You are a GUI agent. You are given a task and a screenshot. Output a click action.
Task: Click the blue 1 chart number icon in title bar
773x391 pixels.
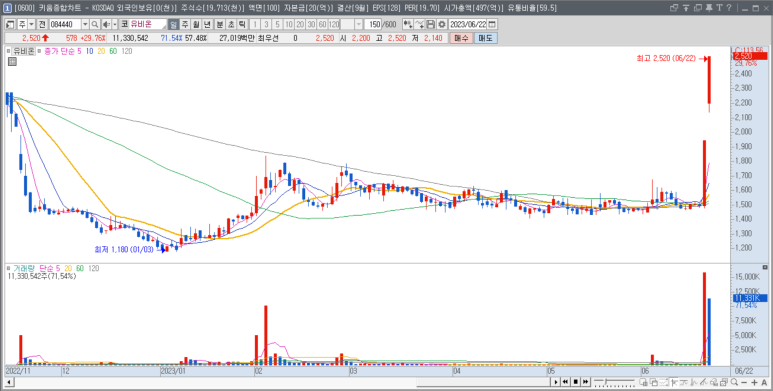click(8, 8)
